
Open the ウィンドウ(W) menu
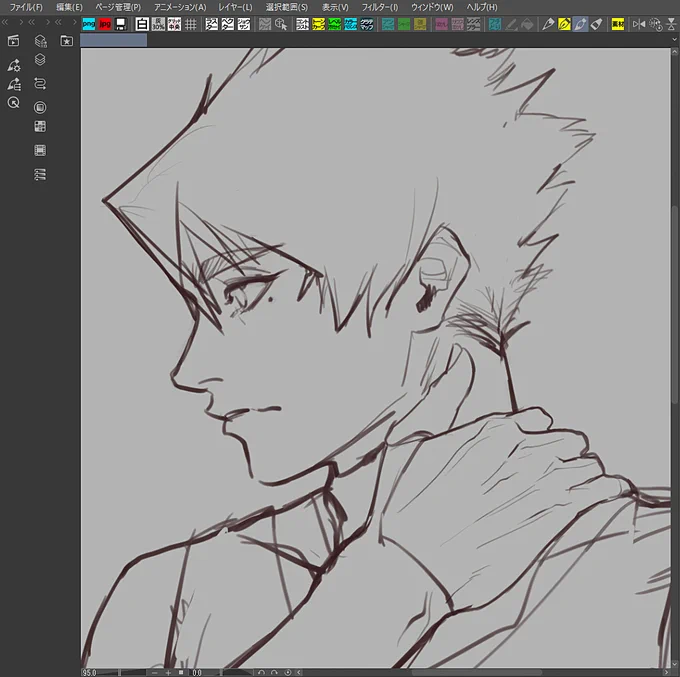pyautogui.click(x=432, y=7)
